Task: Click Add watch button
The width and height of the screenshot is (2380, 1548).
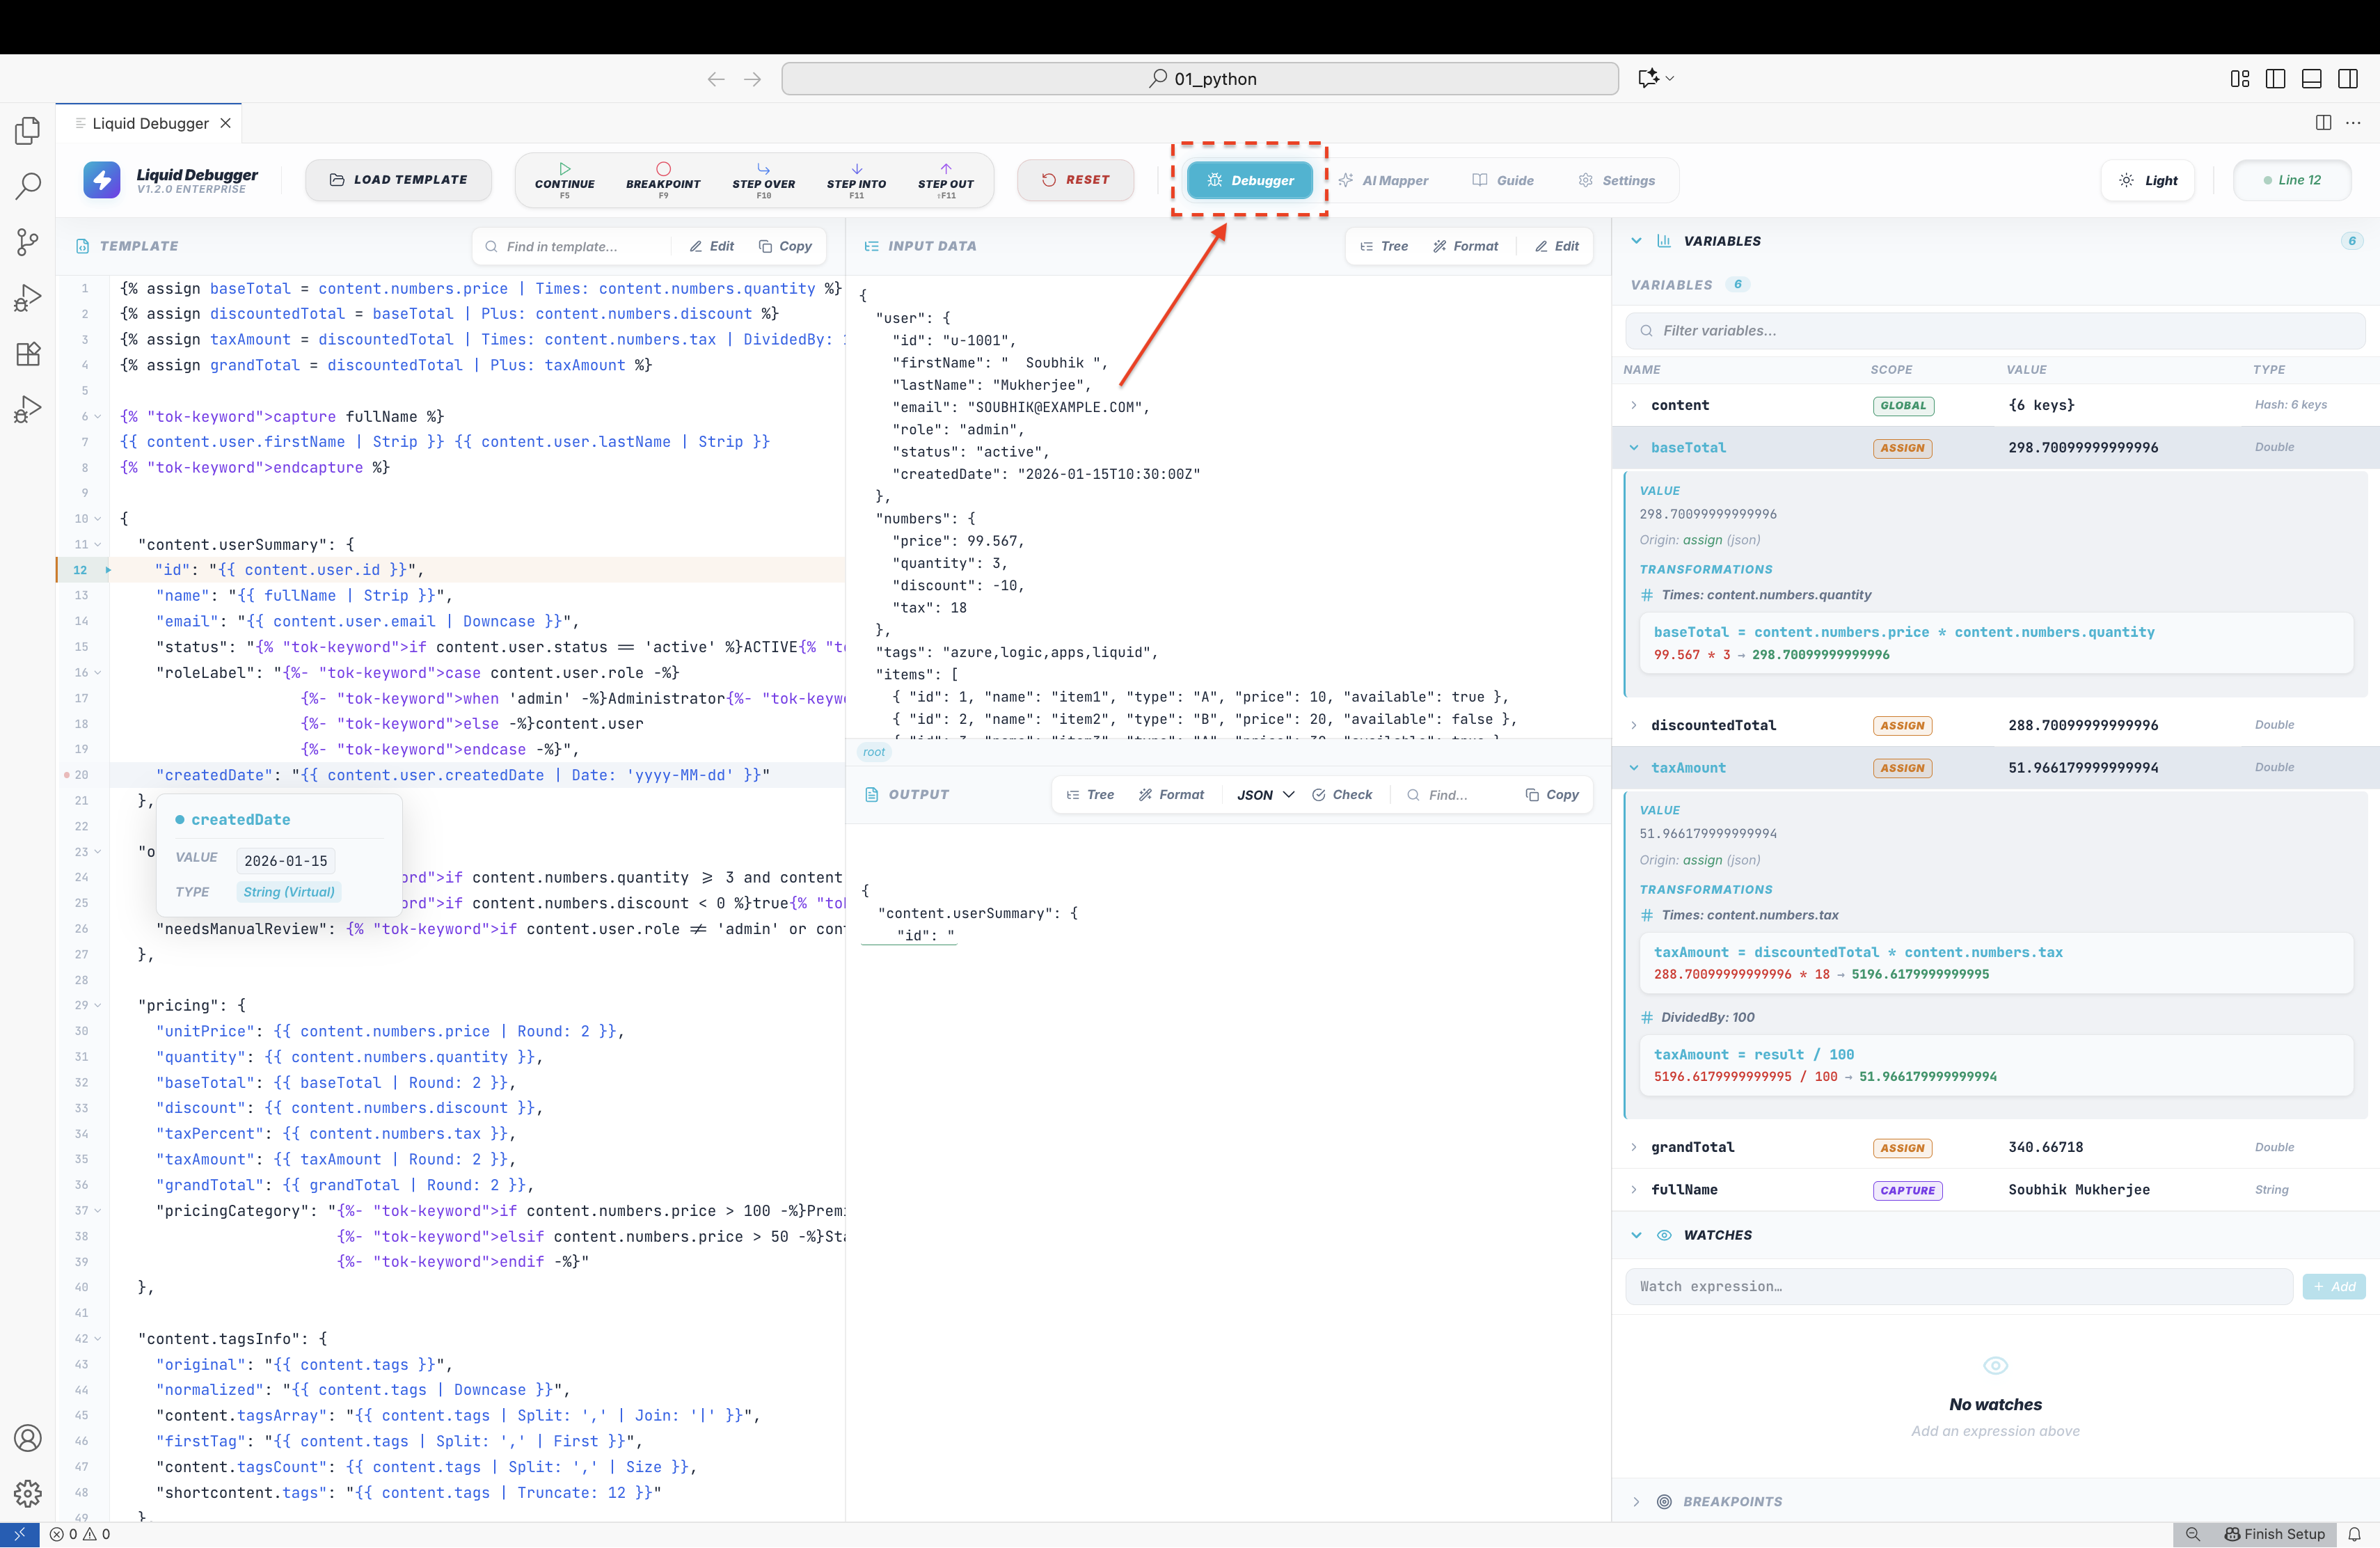Action: coord(2334,1287)
